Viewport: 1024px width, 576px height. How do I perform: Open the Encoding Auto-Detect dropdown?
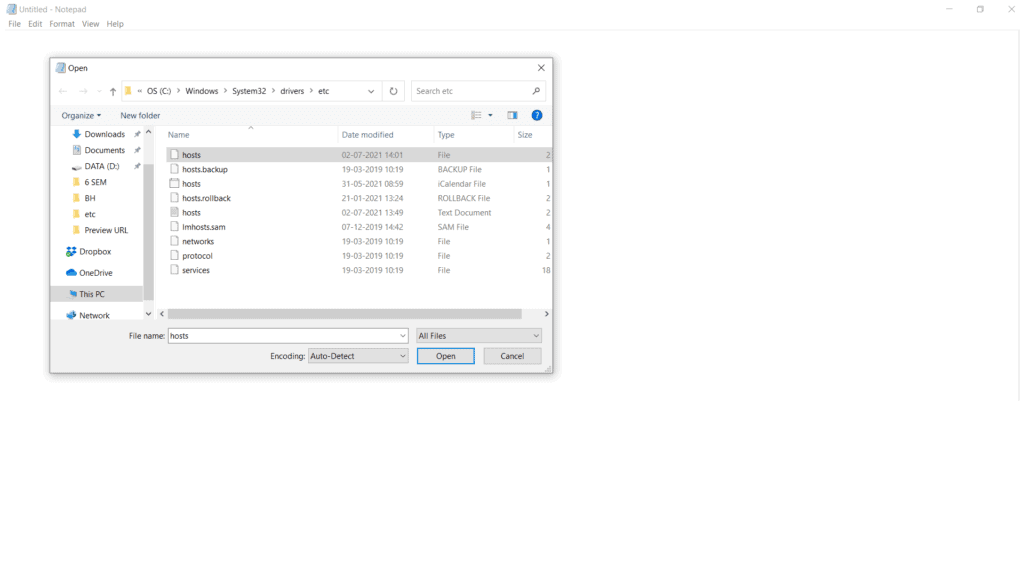pyautogui.click(x=357, y=355)
